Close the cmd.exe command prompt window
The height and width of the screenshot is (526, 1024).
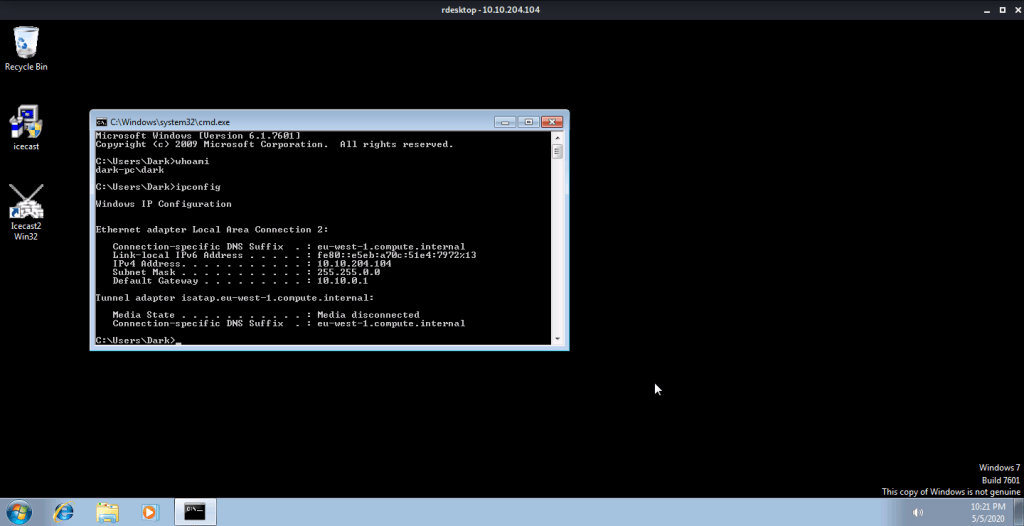552,121
